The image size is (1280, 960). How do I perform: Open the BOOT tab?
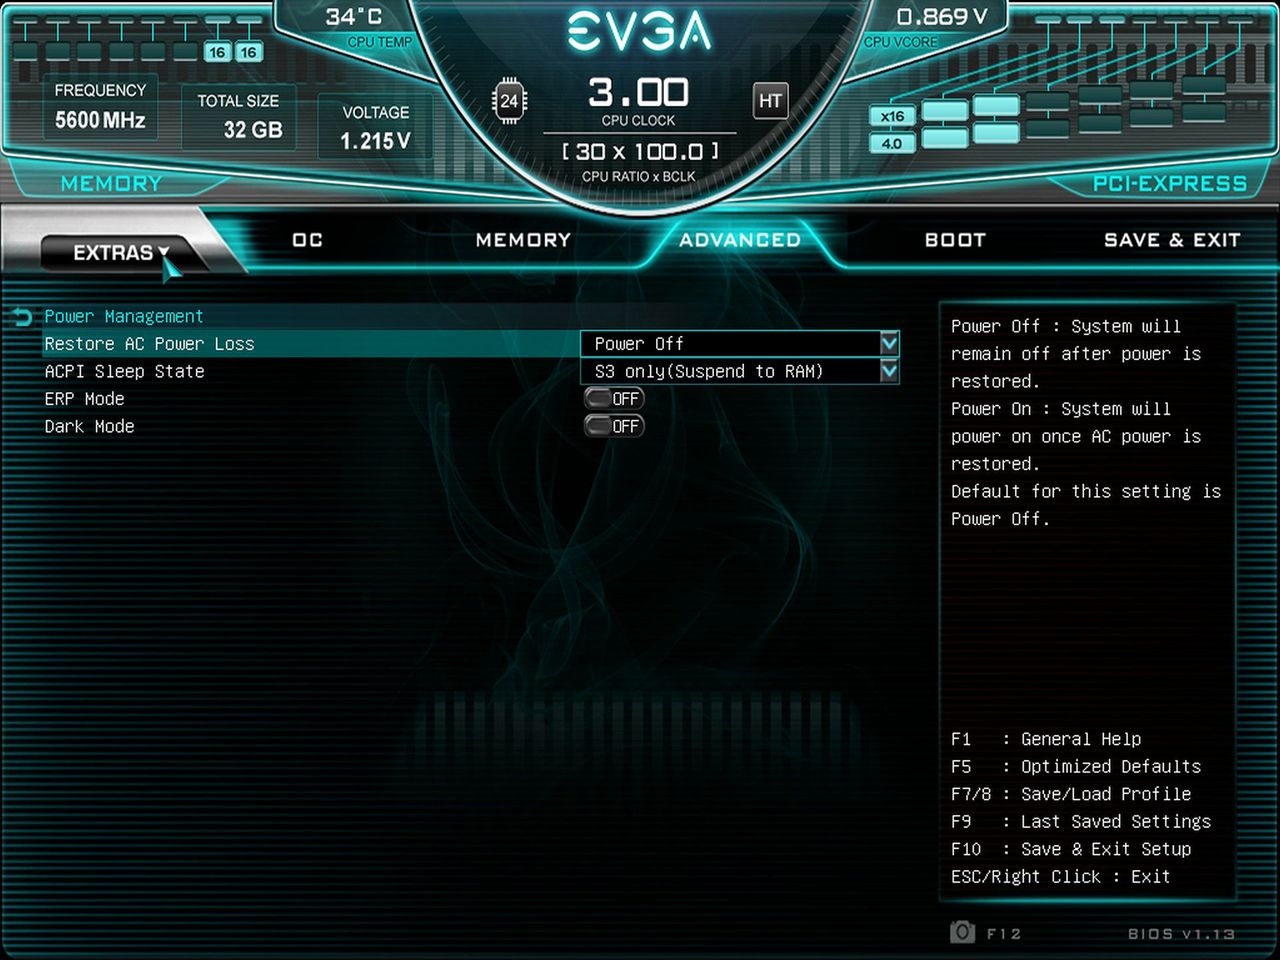point(955,240)
